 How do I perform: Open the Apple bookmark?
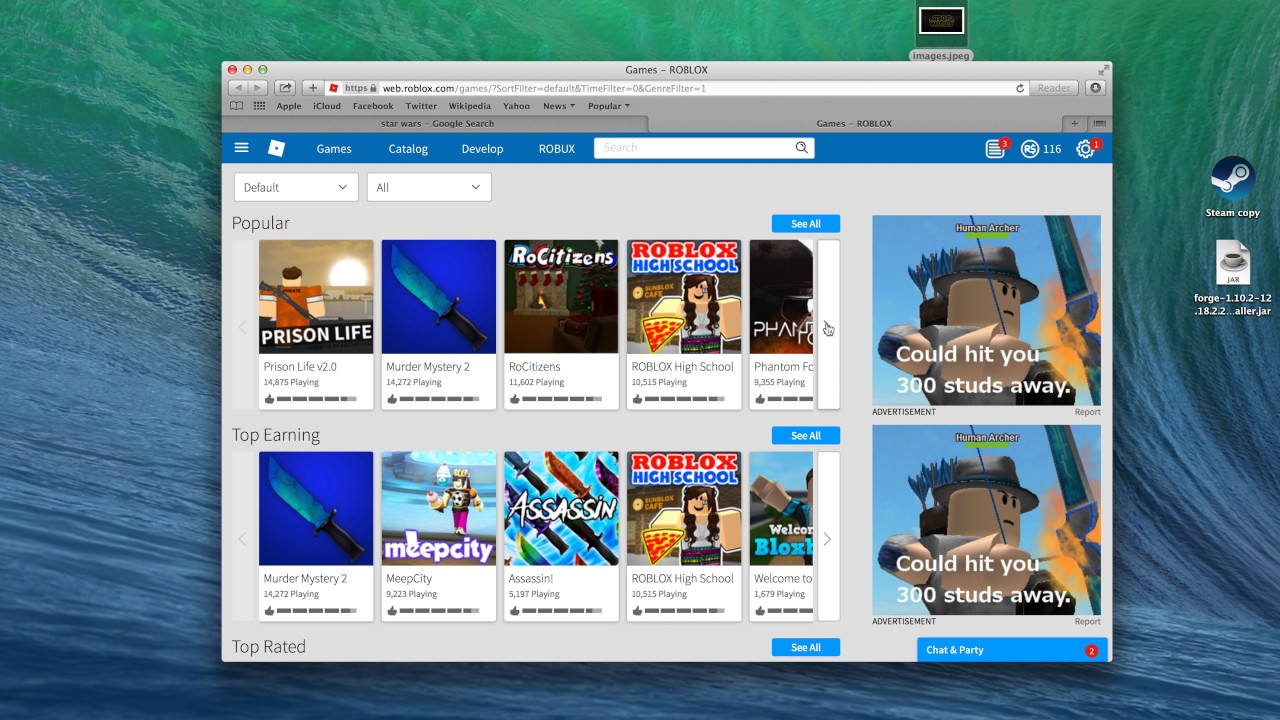pyautogui.click(x=289, y=106)
